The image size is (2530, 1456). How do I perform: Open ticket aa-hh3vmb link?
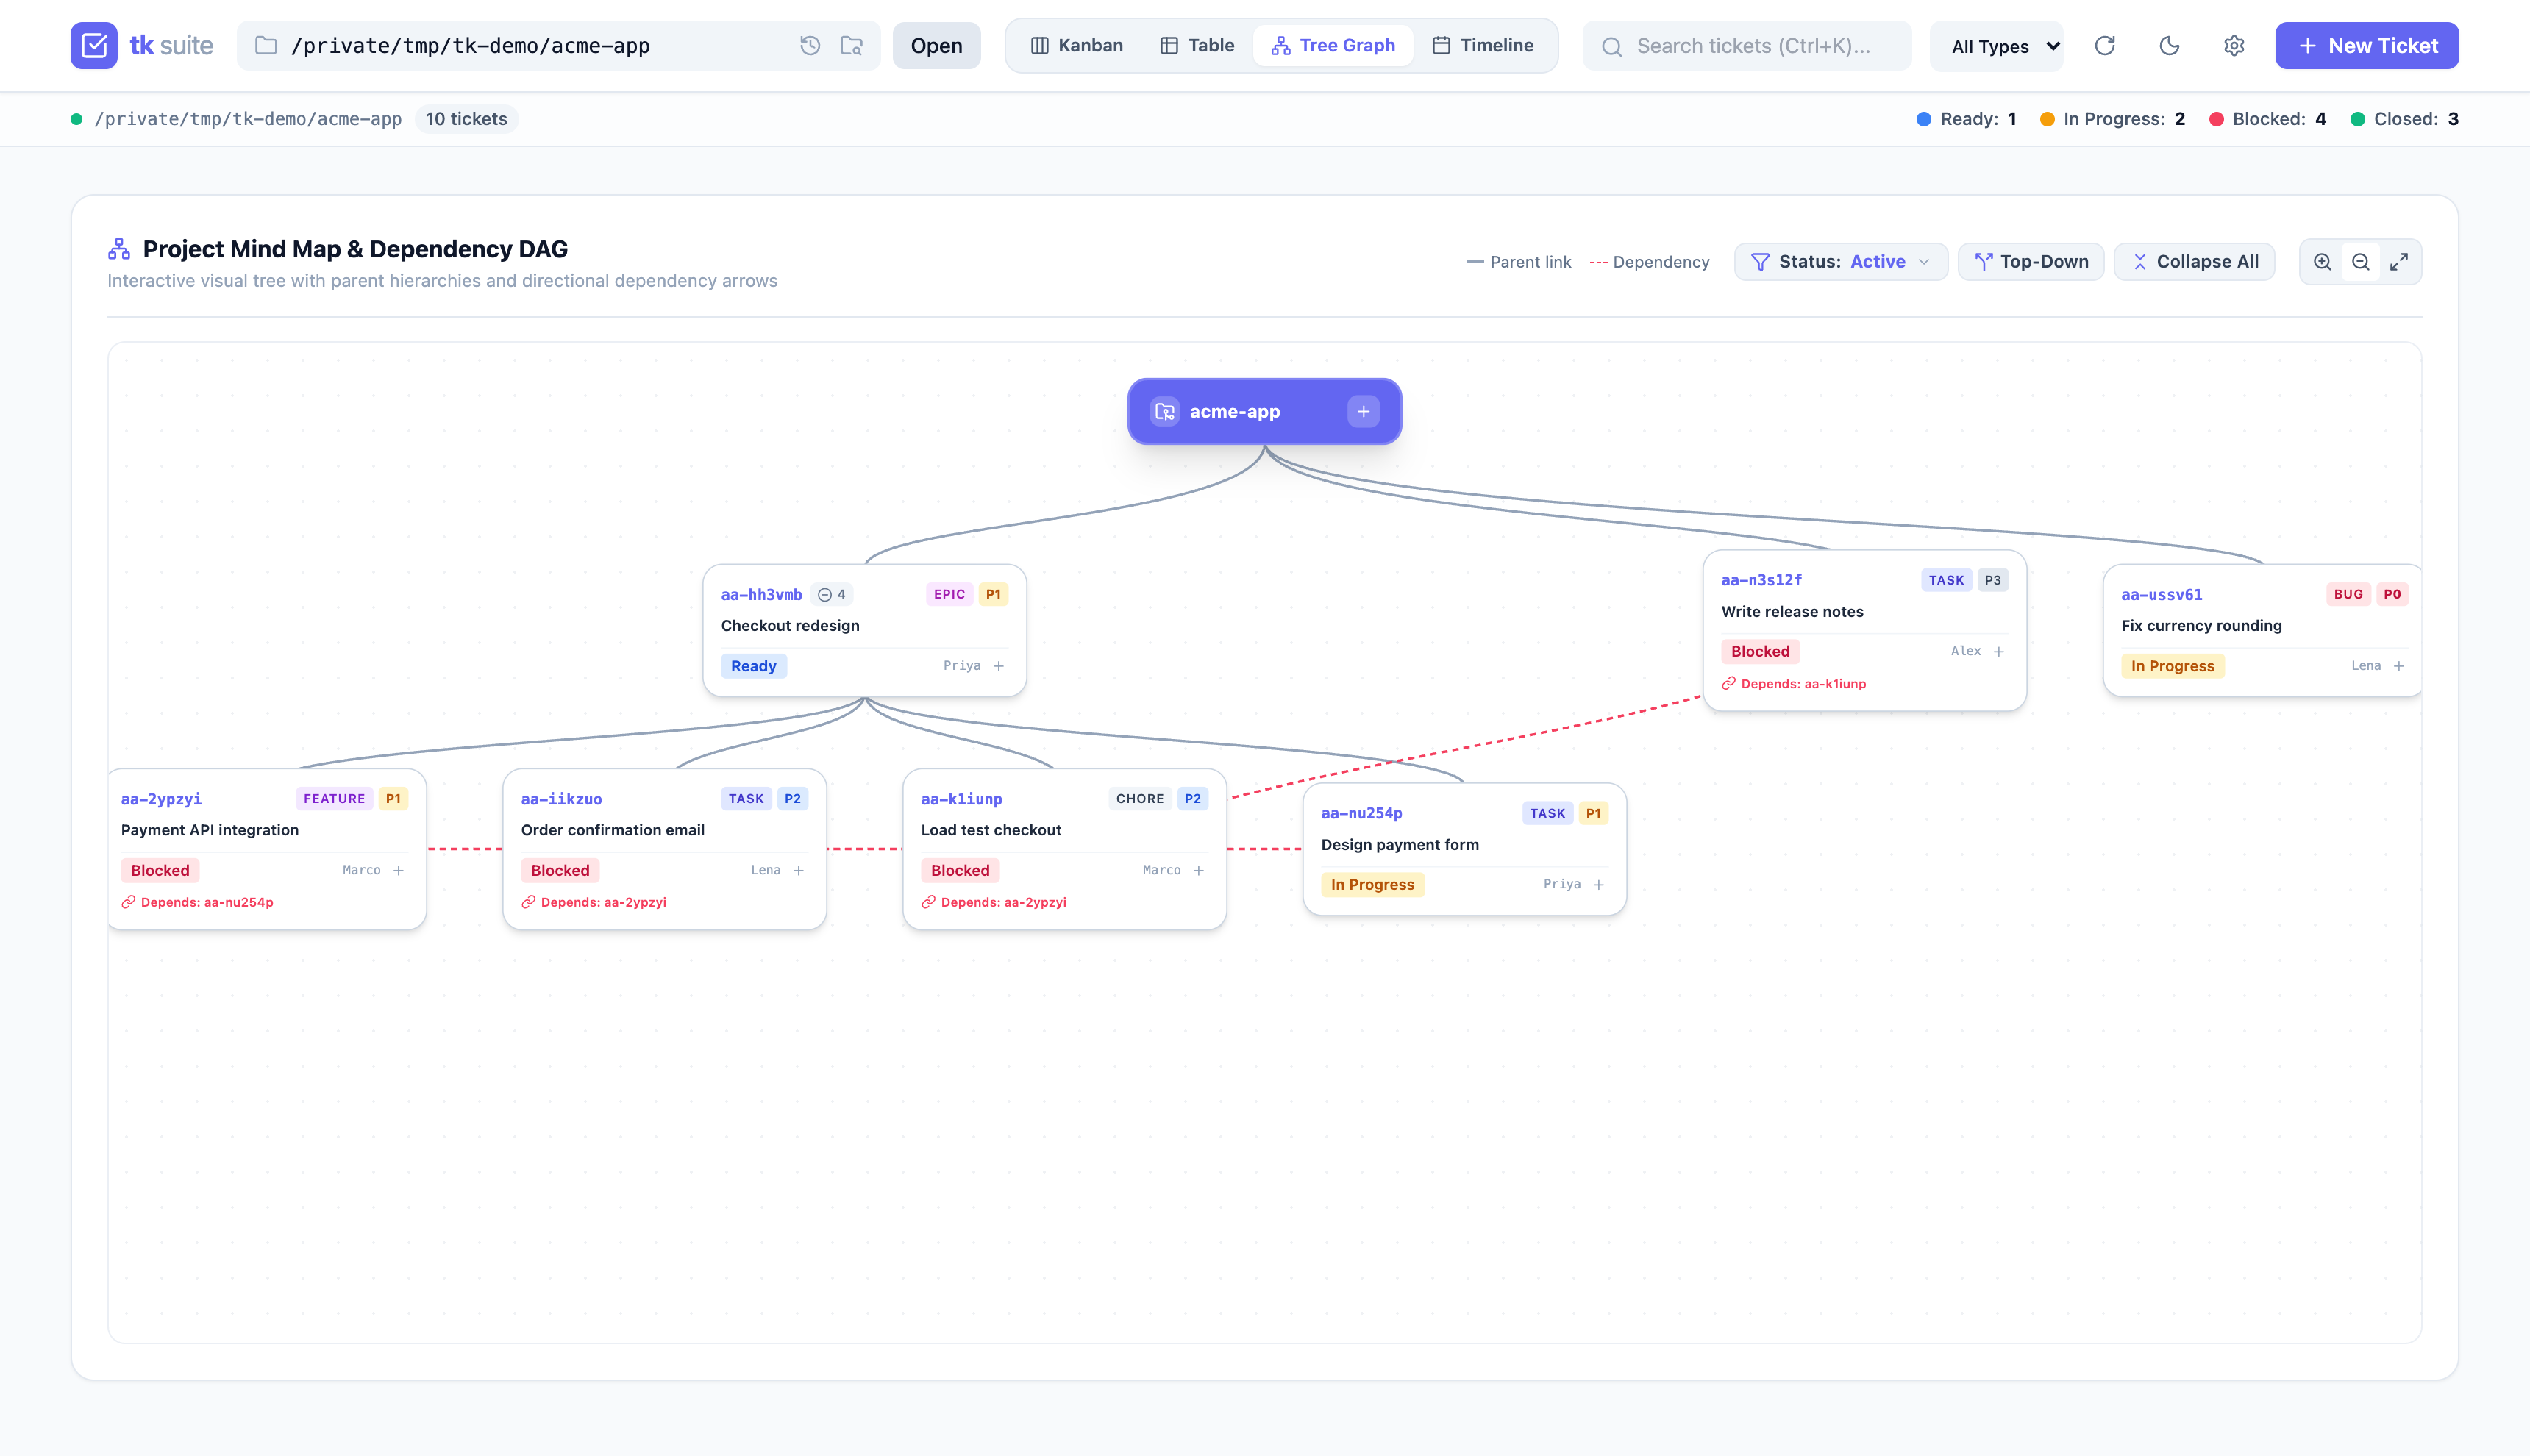point(761,595)
